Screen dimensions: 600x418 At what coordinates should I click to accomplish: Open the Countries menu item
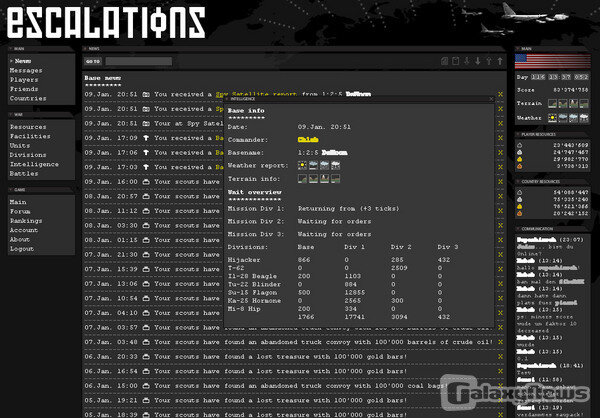28,98
